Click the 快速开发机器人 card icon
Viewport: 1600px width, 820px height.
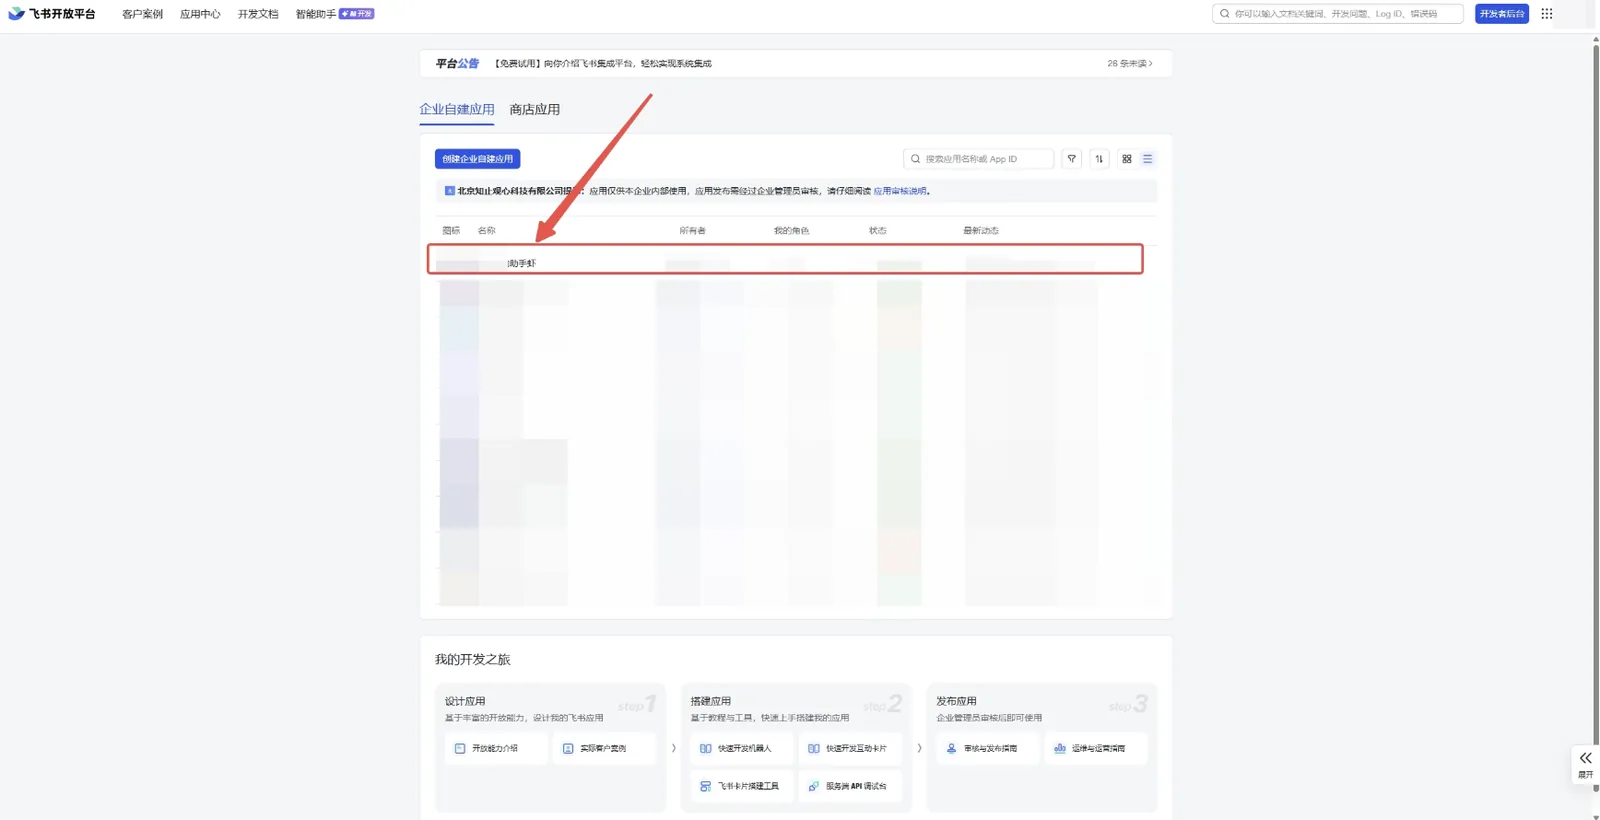706,748
